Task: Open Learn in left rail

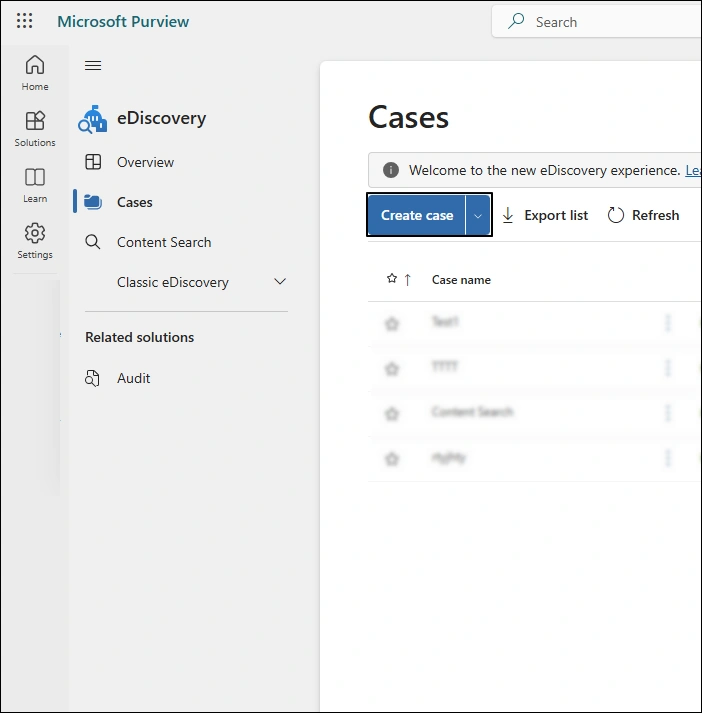Action: pos(35,185)
